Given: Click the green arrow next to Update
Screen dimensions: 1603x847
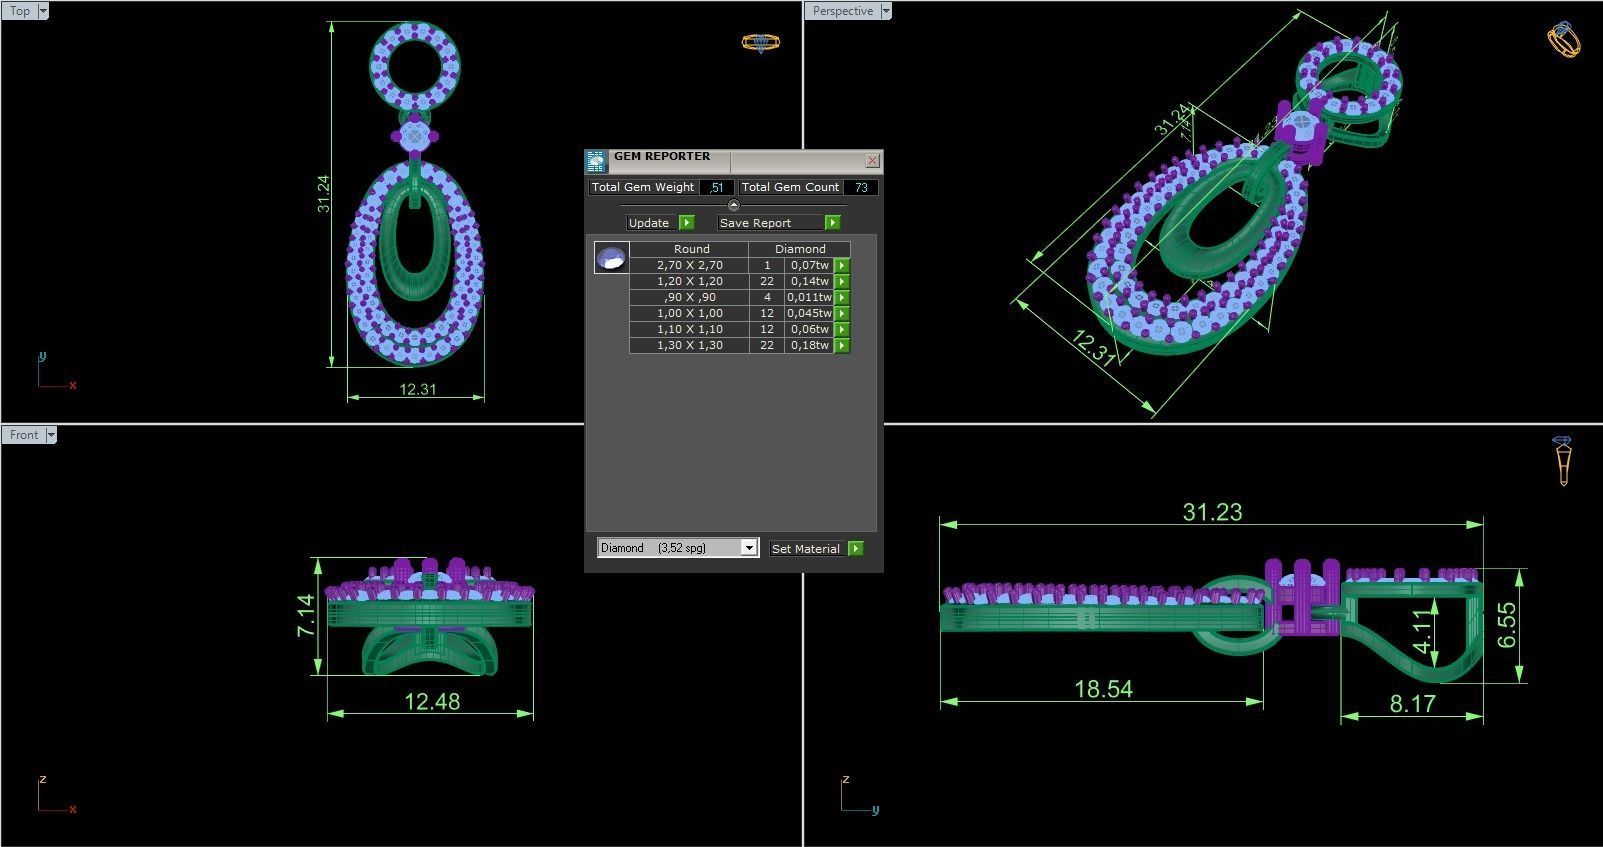Looking at the screenshot, I should (686, 223).
